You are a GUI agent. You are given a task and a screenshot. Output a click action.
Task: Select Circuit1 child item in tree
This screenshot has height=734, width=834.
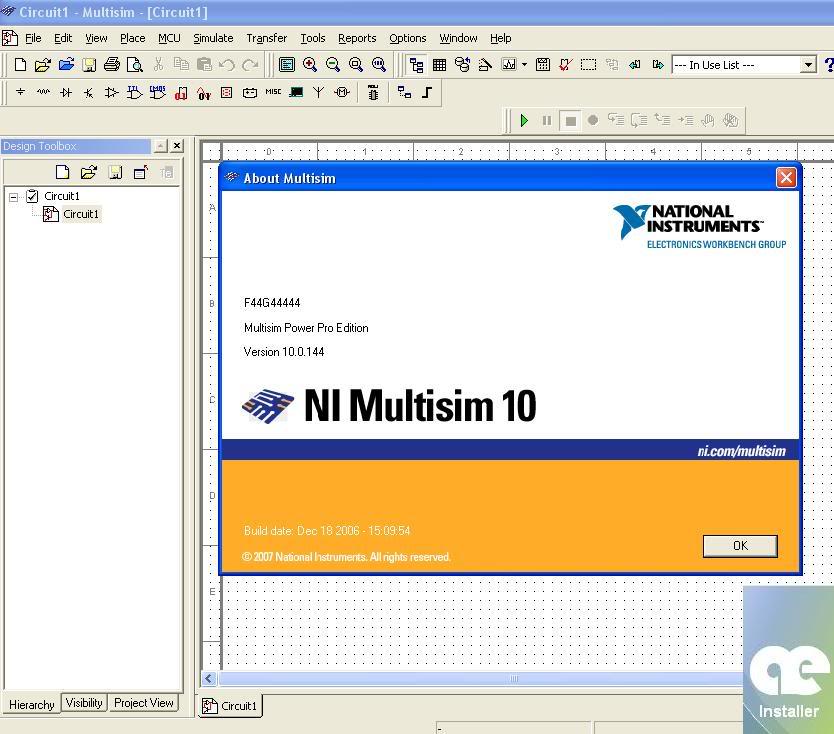click(x=81, y=214)
